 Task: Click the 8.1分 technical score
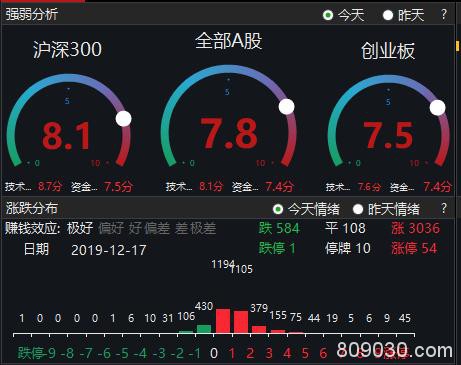[211, 186]
